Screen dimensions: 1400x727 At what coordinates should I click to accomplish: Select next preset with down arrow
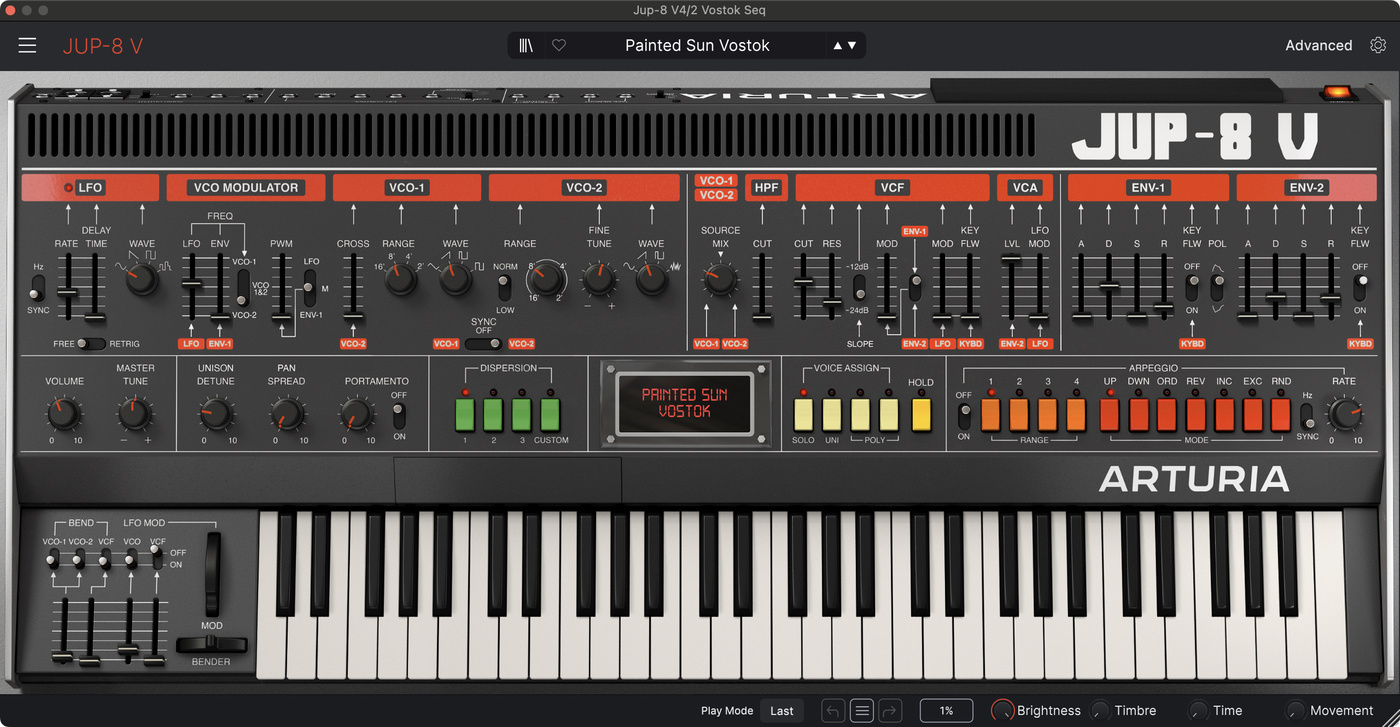click(852, 45)
